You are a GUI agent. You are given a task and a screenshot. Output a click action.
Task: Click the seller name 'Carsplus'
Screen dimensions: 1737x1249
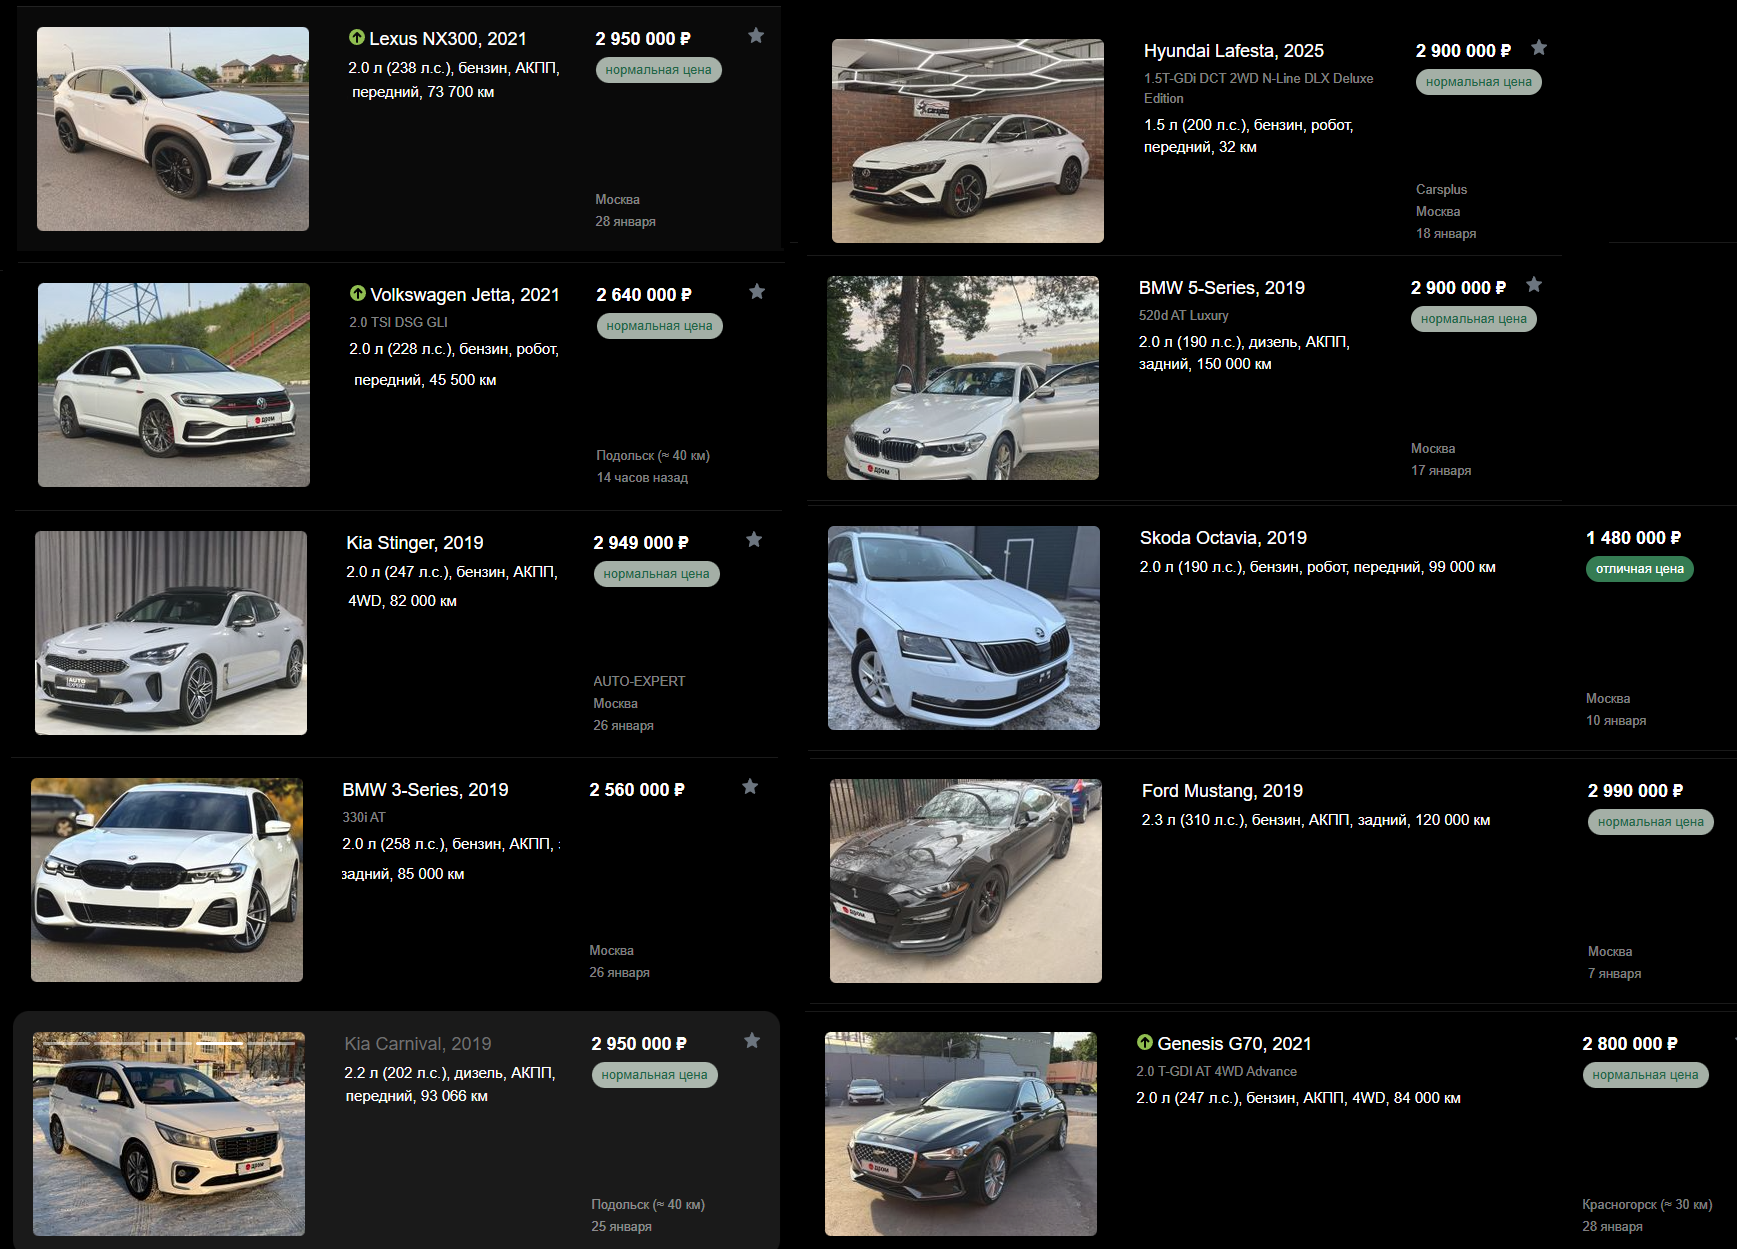(1441, 190)
